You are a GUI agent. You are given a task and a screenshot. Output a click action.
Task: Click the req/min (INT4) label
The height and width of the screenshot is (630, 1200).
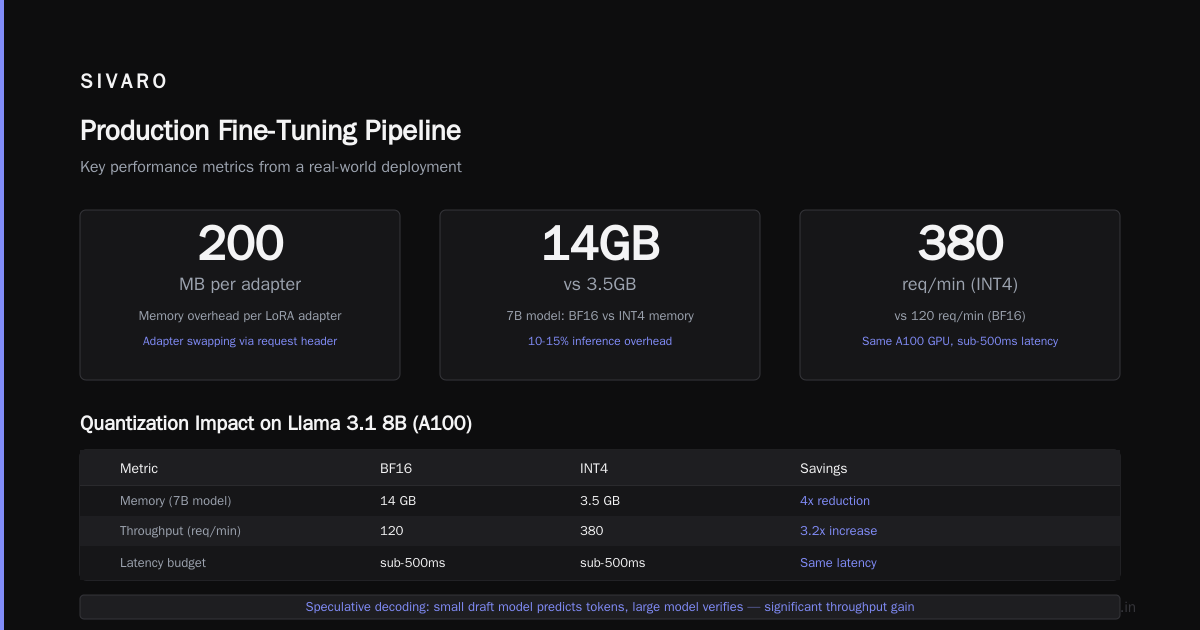[960, 284]
